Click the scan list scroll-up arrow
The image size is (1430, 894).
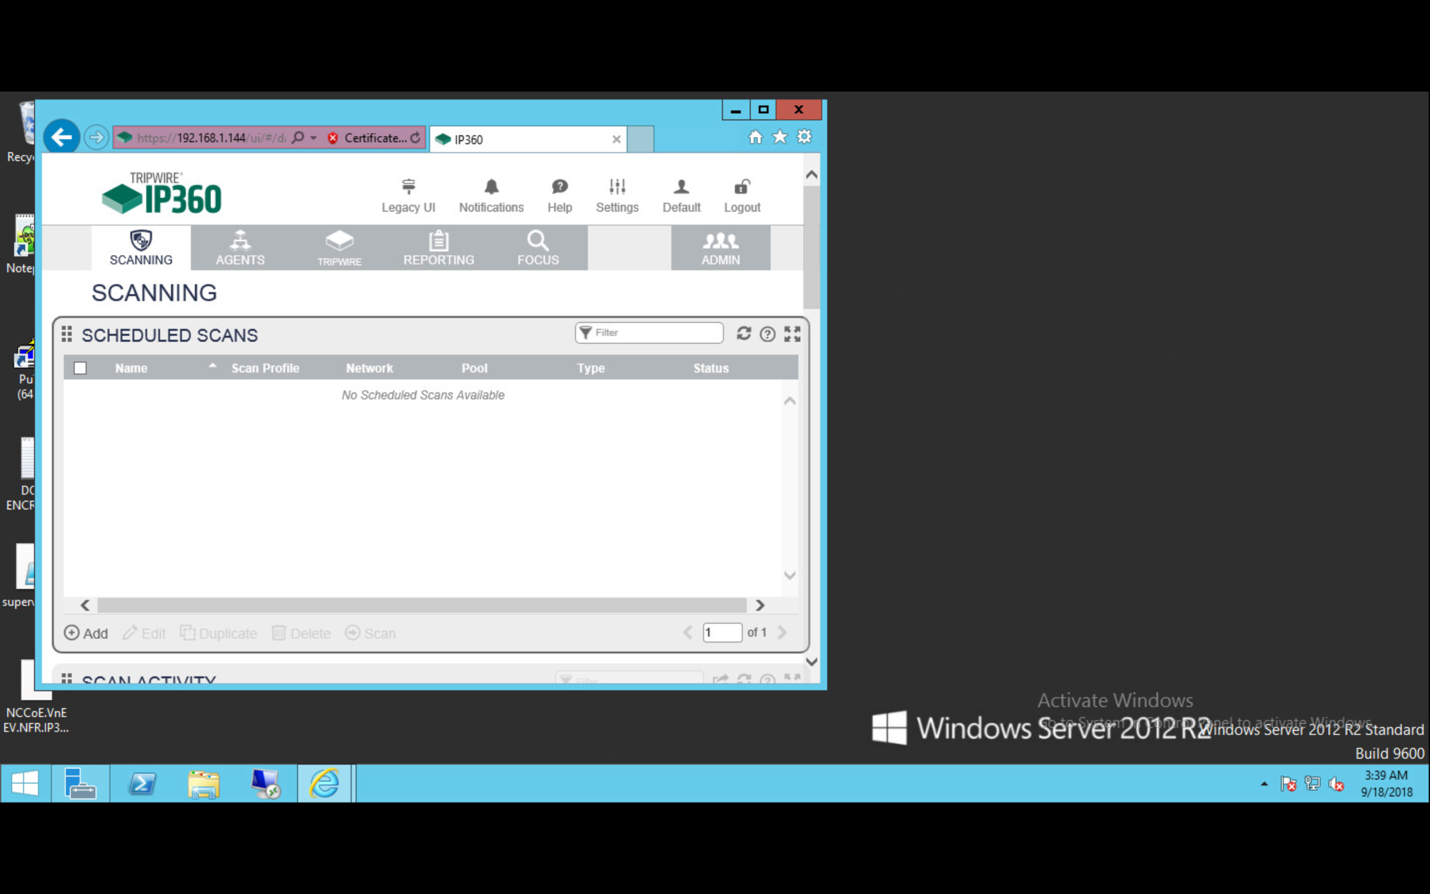(790, 401)
